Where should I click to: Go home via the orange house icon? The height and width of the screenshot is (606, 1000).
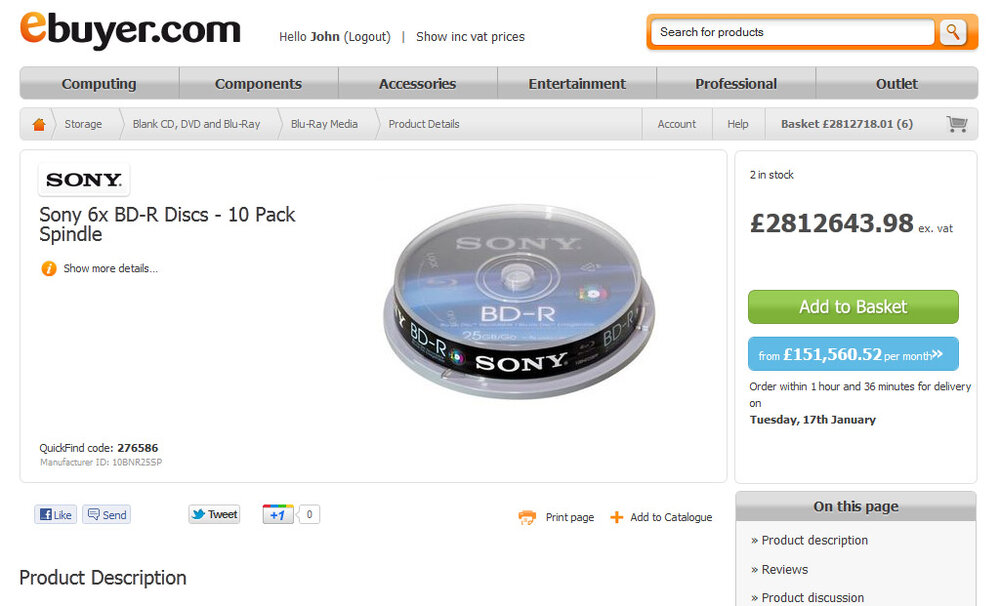39,124
